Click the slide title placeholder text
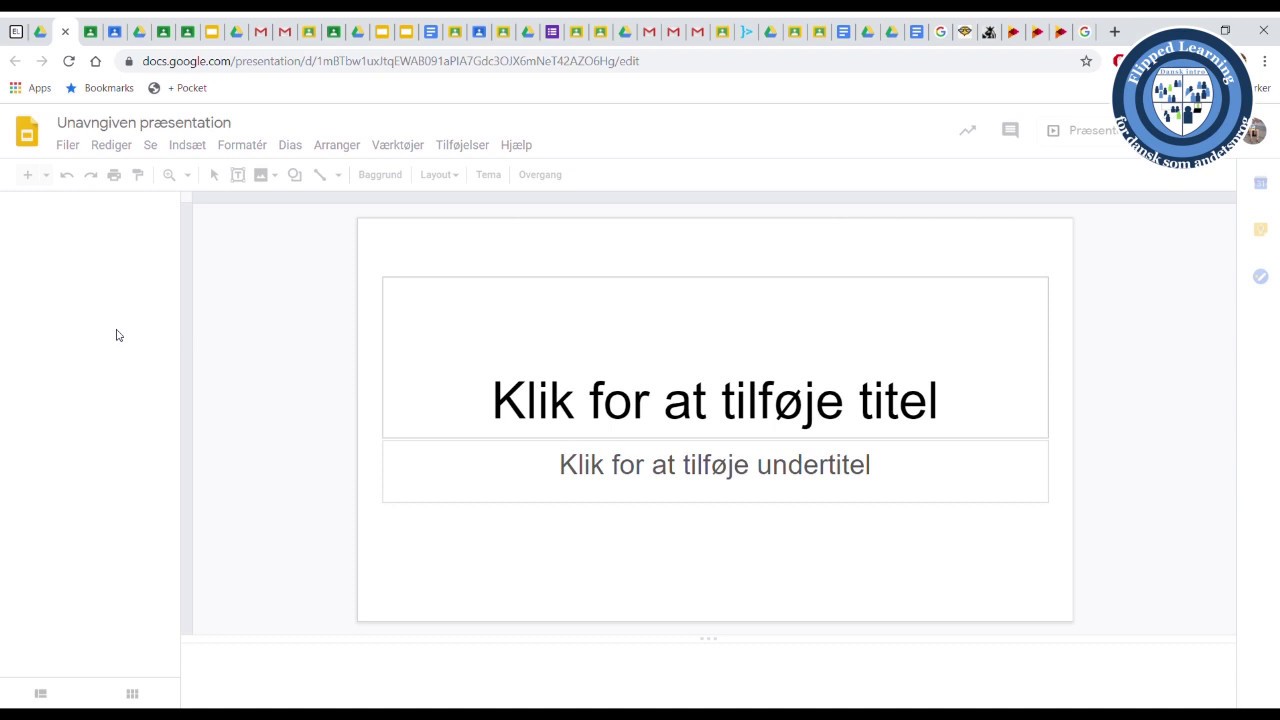 point(715,401)
